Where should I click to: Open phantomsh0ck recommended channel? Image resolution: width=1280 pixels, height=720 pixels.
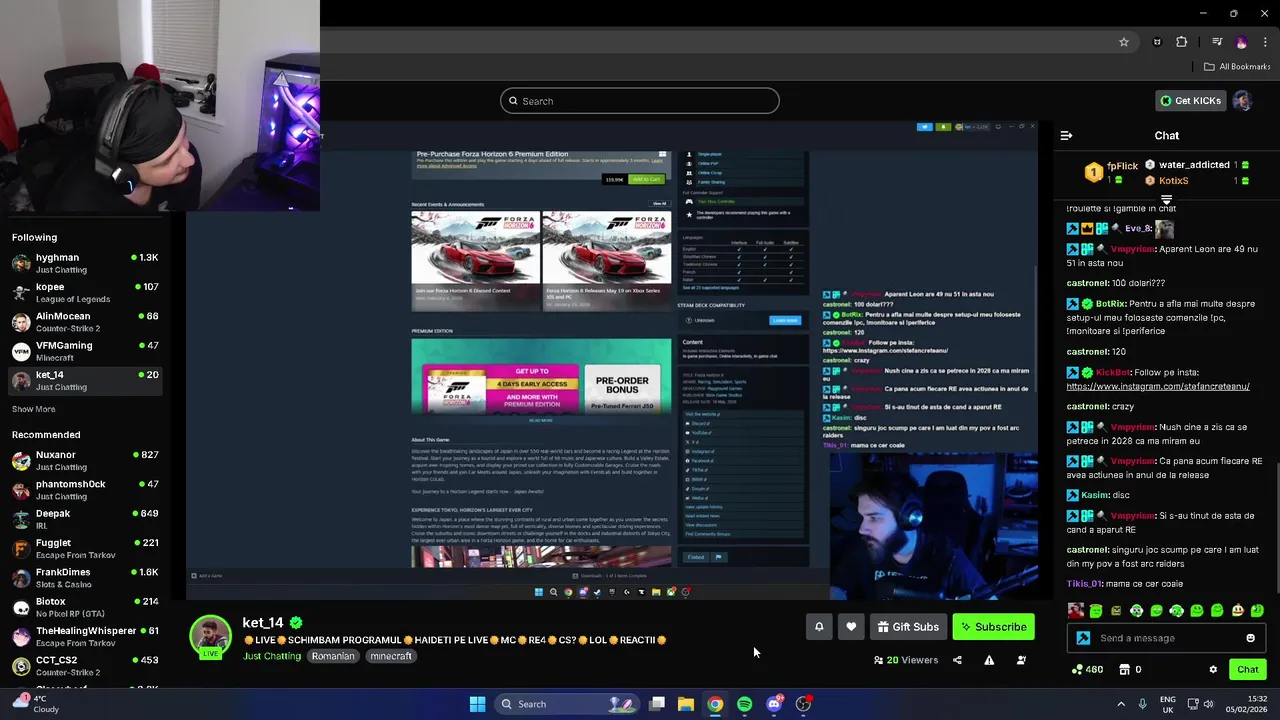tap(85, 490)
